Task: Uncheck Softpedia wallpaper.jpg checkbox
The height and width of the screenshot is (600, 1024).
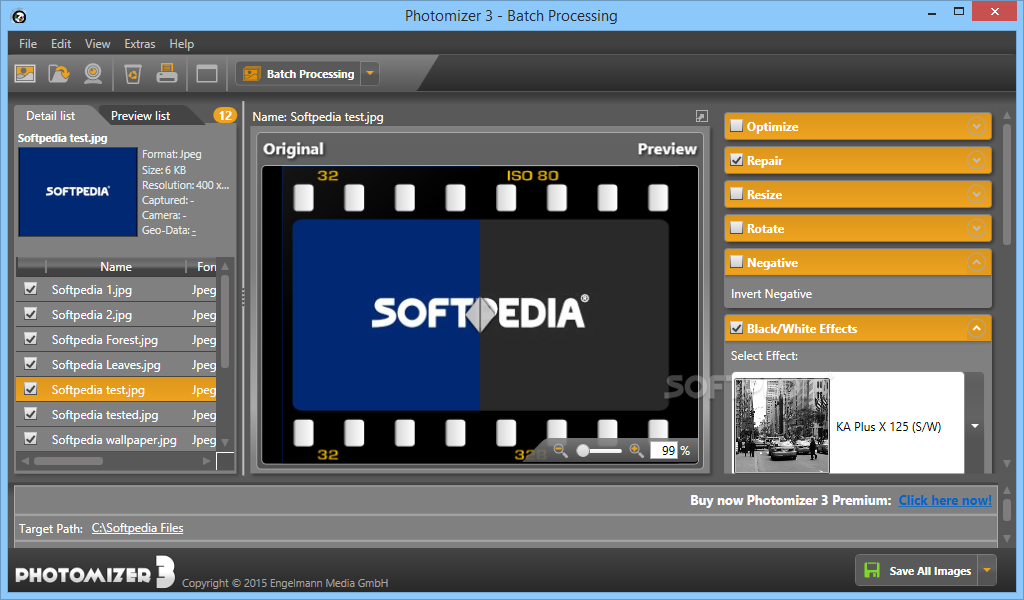Action: pyautogui.click(x=31, y=439)
